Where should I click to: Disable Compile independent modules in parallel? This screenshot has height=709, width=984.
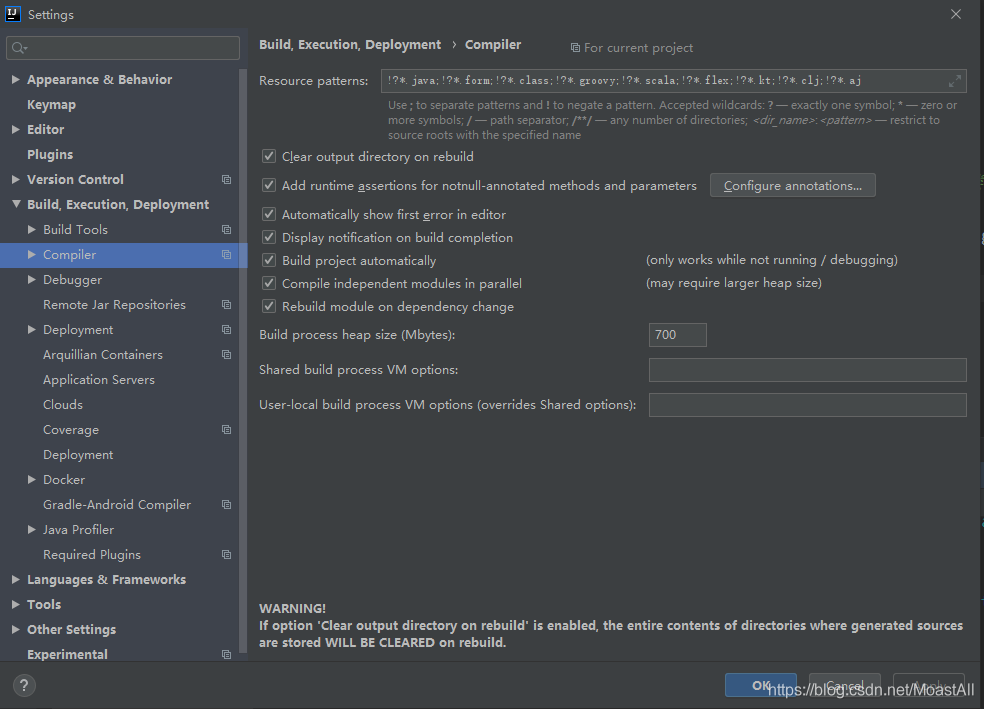click(x=269, y=284)
